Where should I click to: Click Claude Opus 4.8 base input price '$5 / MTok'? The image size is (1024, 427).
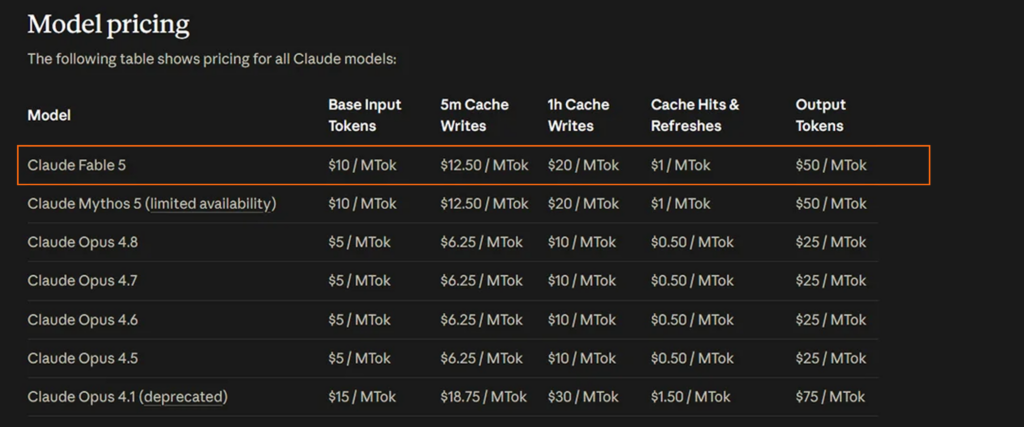click(x=359, y=242)
